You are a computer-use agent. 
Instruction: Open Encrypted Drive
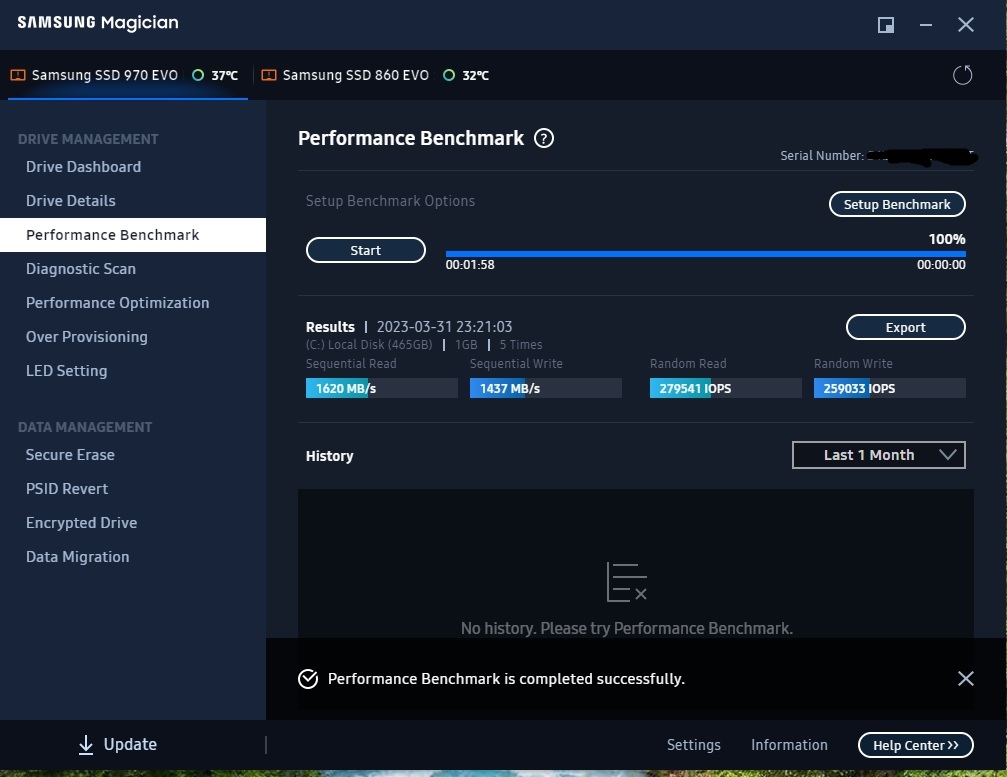(x=82, y=523)
